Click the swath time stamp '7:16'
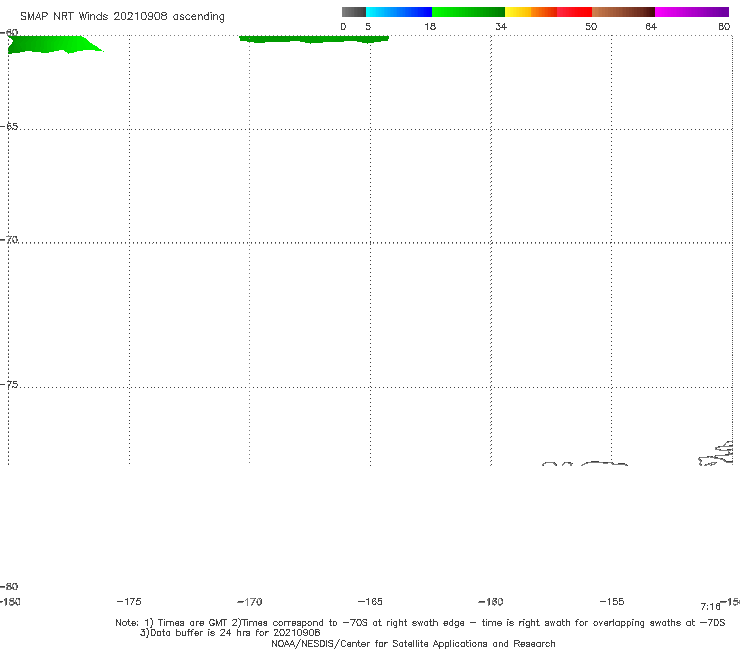This screenshot has width=740, height=650. (x=710, y=607)
